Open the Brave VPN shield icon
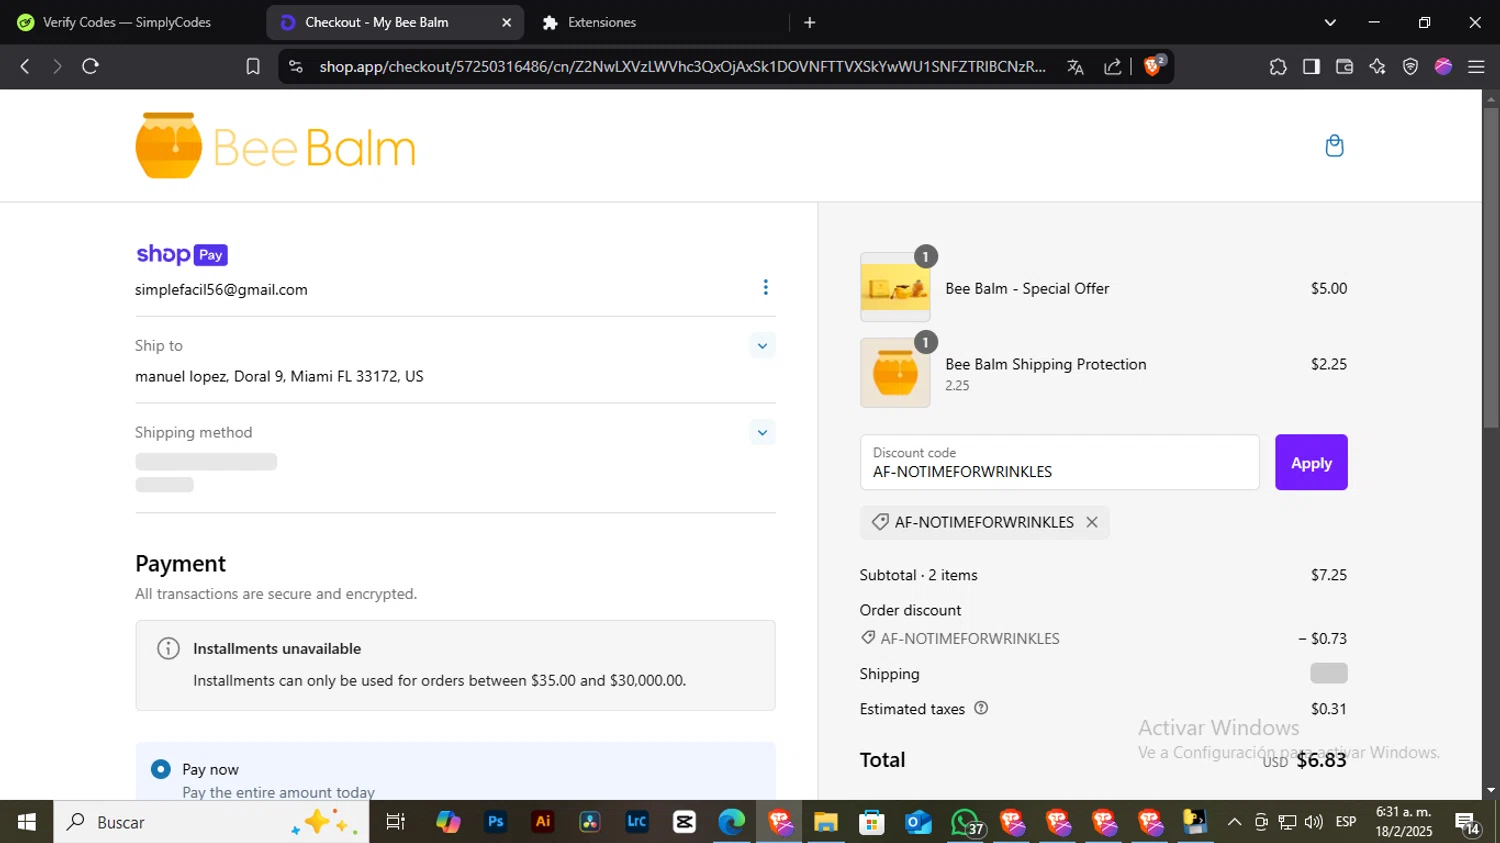 [1410, 66]
